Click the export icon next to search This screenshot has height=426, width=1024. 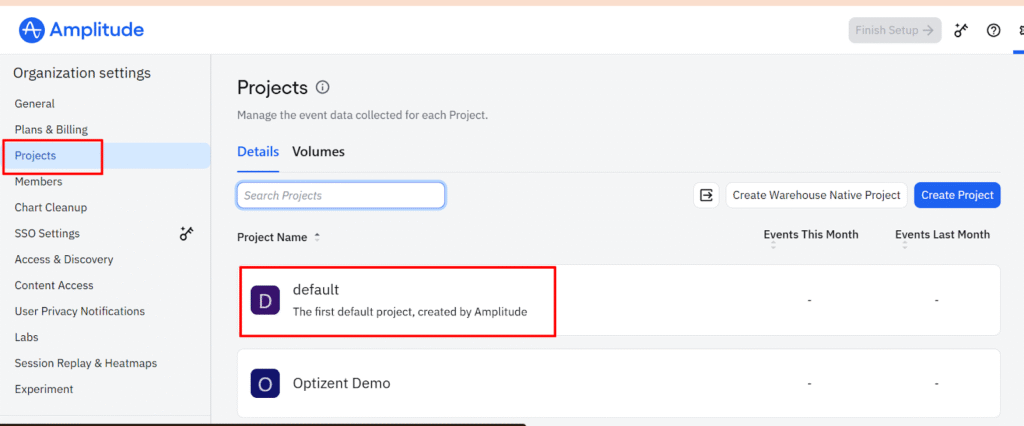point(707,195)
